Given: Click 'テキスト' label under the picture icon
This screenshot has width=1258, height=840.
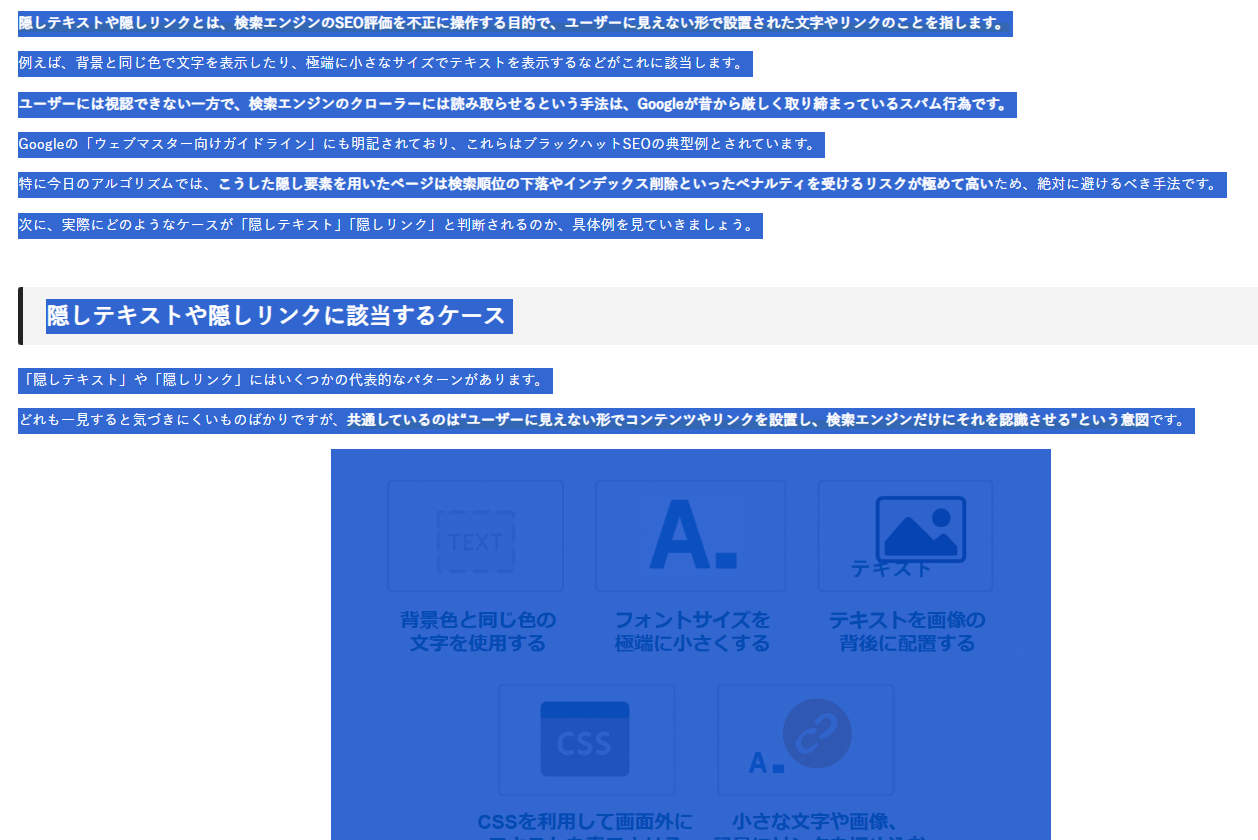Looking at the screenshot, I should (890, 569).
